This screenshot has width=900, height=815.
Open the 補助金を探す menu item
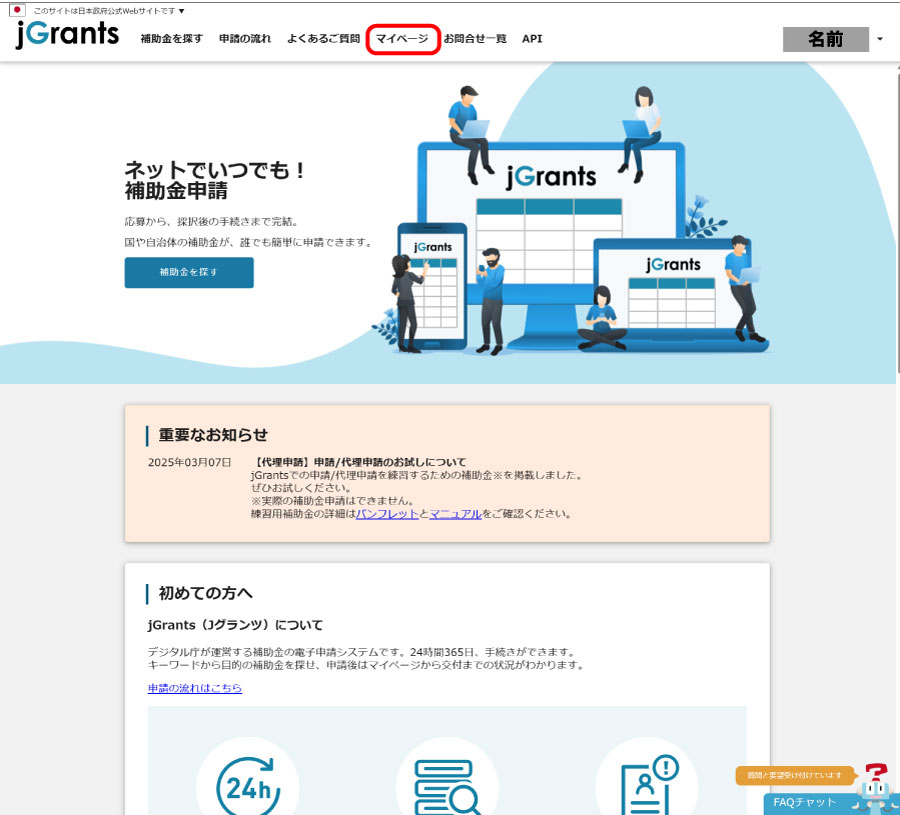[172, 38]
